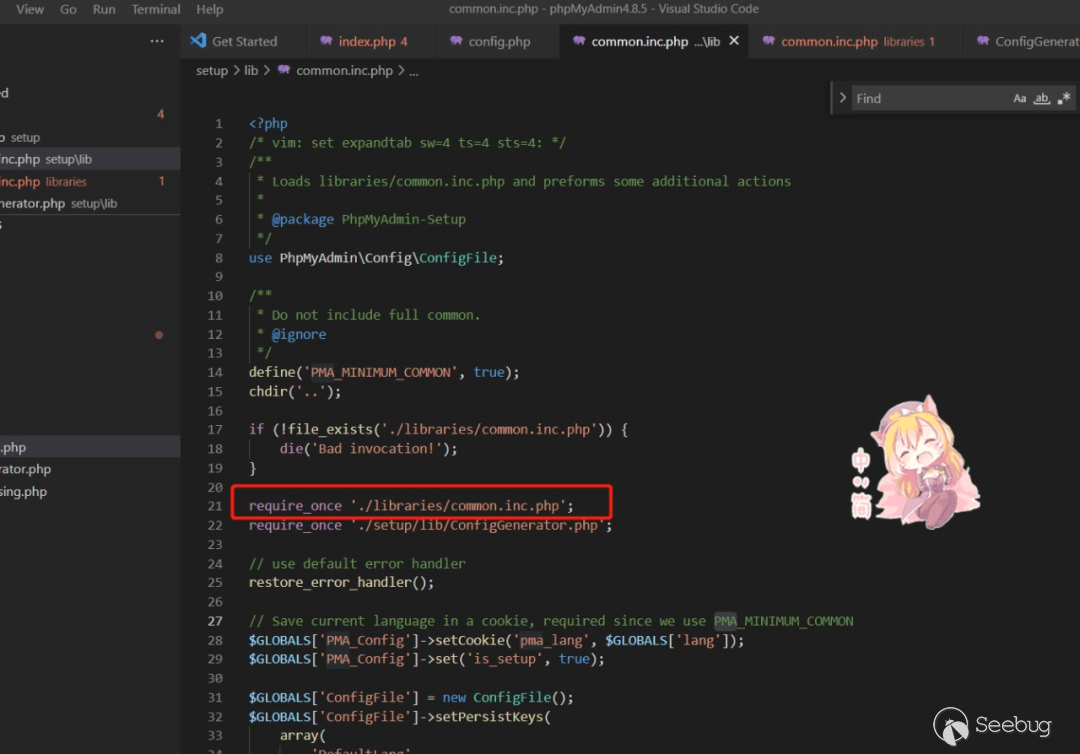The width and height of the screenshot is (1080, 754).
Task: Open the Go menu
Action: pos(68,9)
